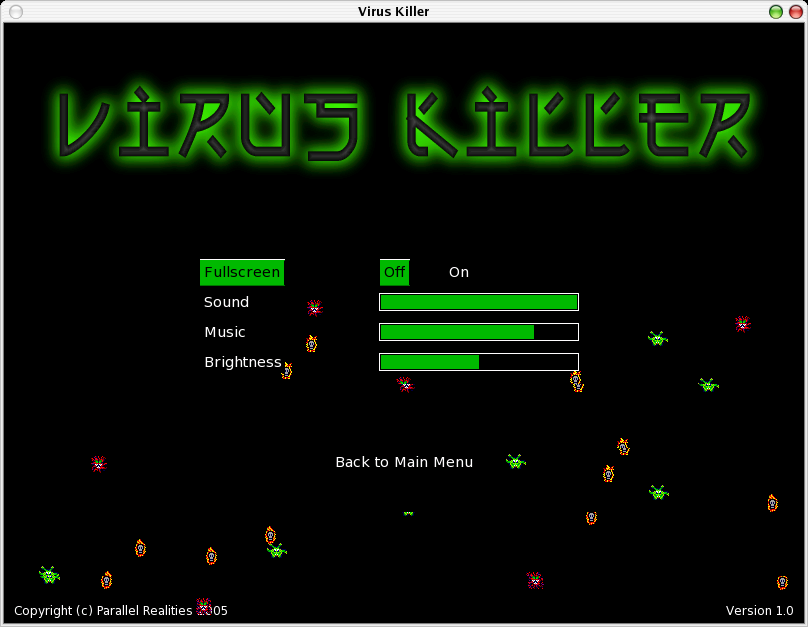
Task: Close window with red title bar button
Action: pyautogui.click(x=794, y=11)
